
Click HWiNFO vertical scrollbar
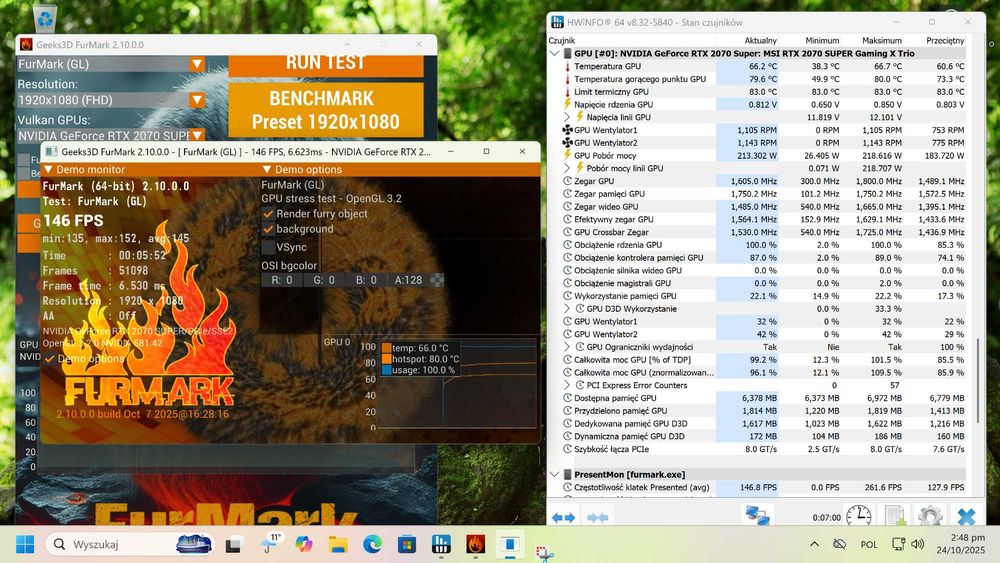click(x=978, y=379)
